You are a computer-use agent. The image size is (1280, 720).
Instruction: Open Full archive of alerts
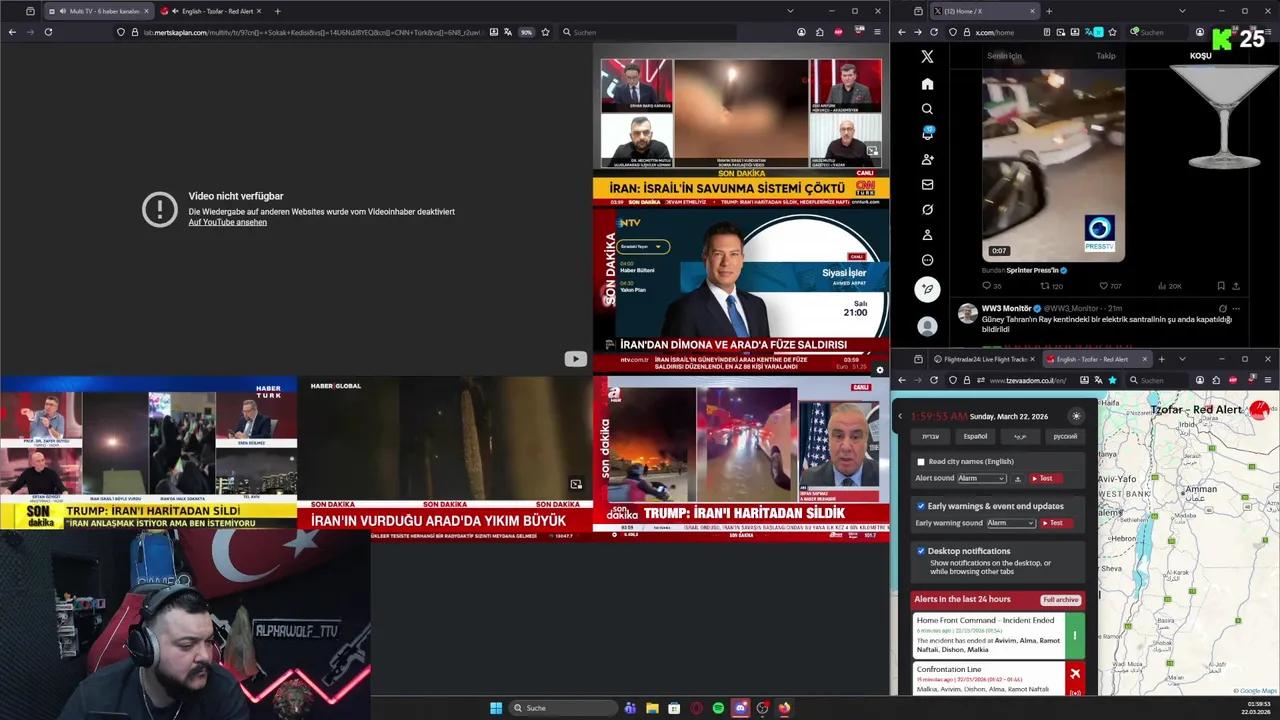point(1060,600)
